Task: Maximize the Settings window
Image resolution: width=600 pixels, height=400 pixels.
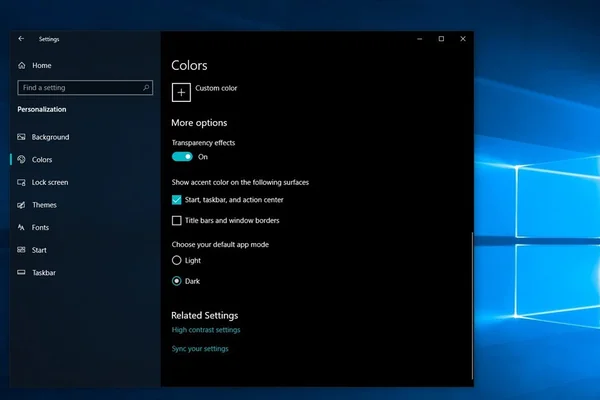Action: 441,39
